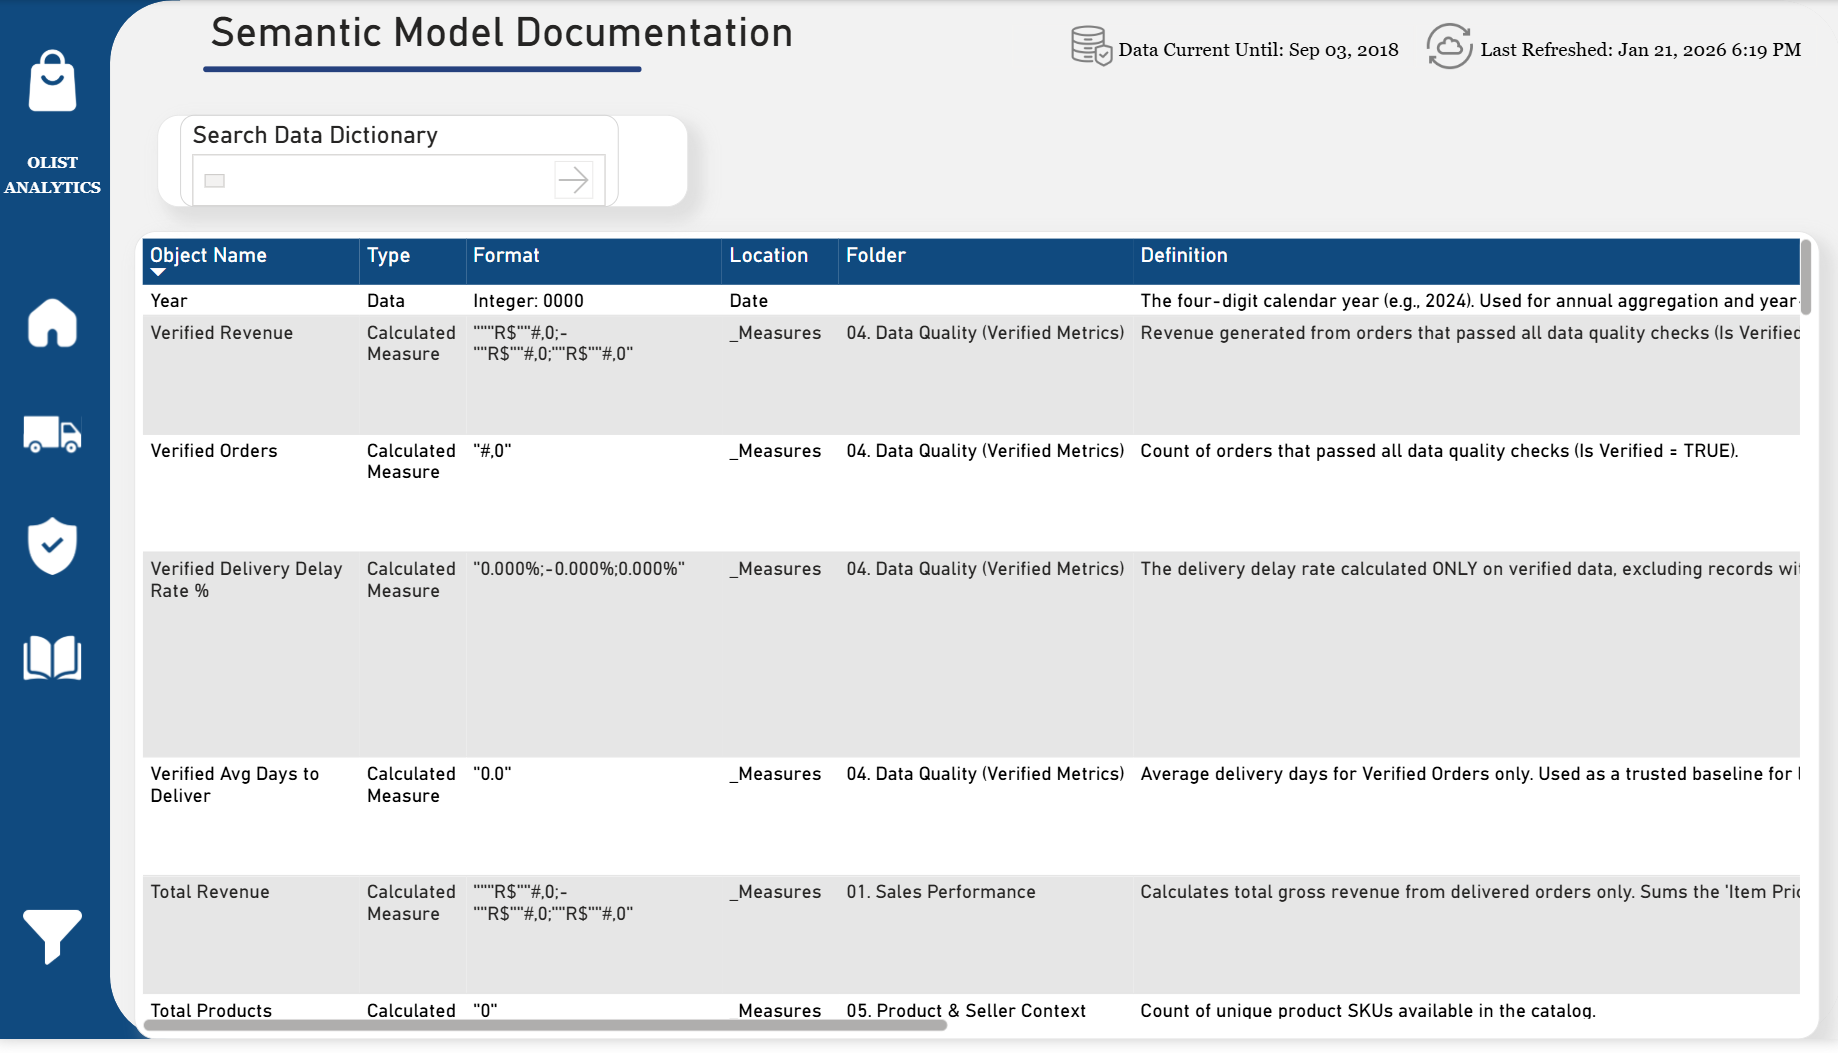Select the Total Revenue object name cell
The image size is (1838, 1053).
[210, 892]
